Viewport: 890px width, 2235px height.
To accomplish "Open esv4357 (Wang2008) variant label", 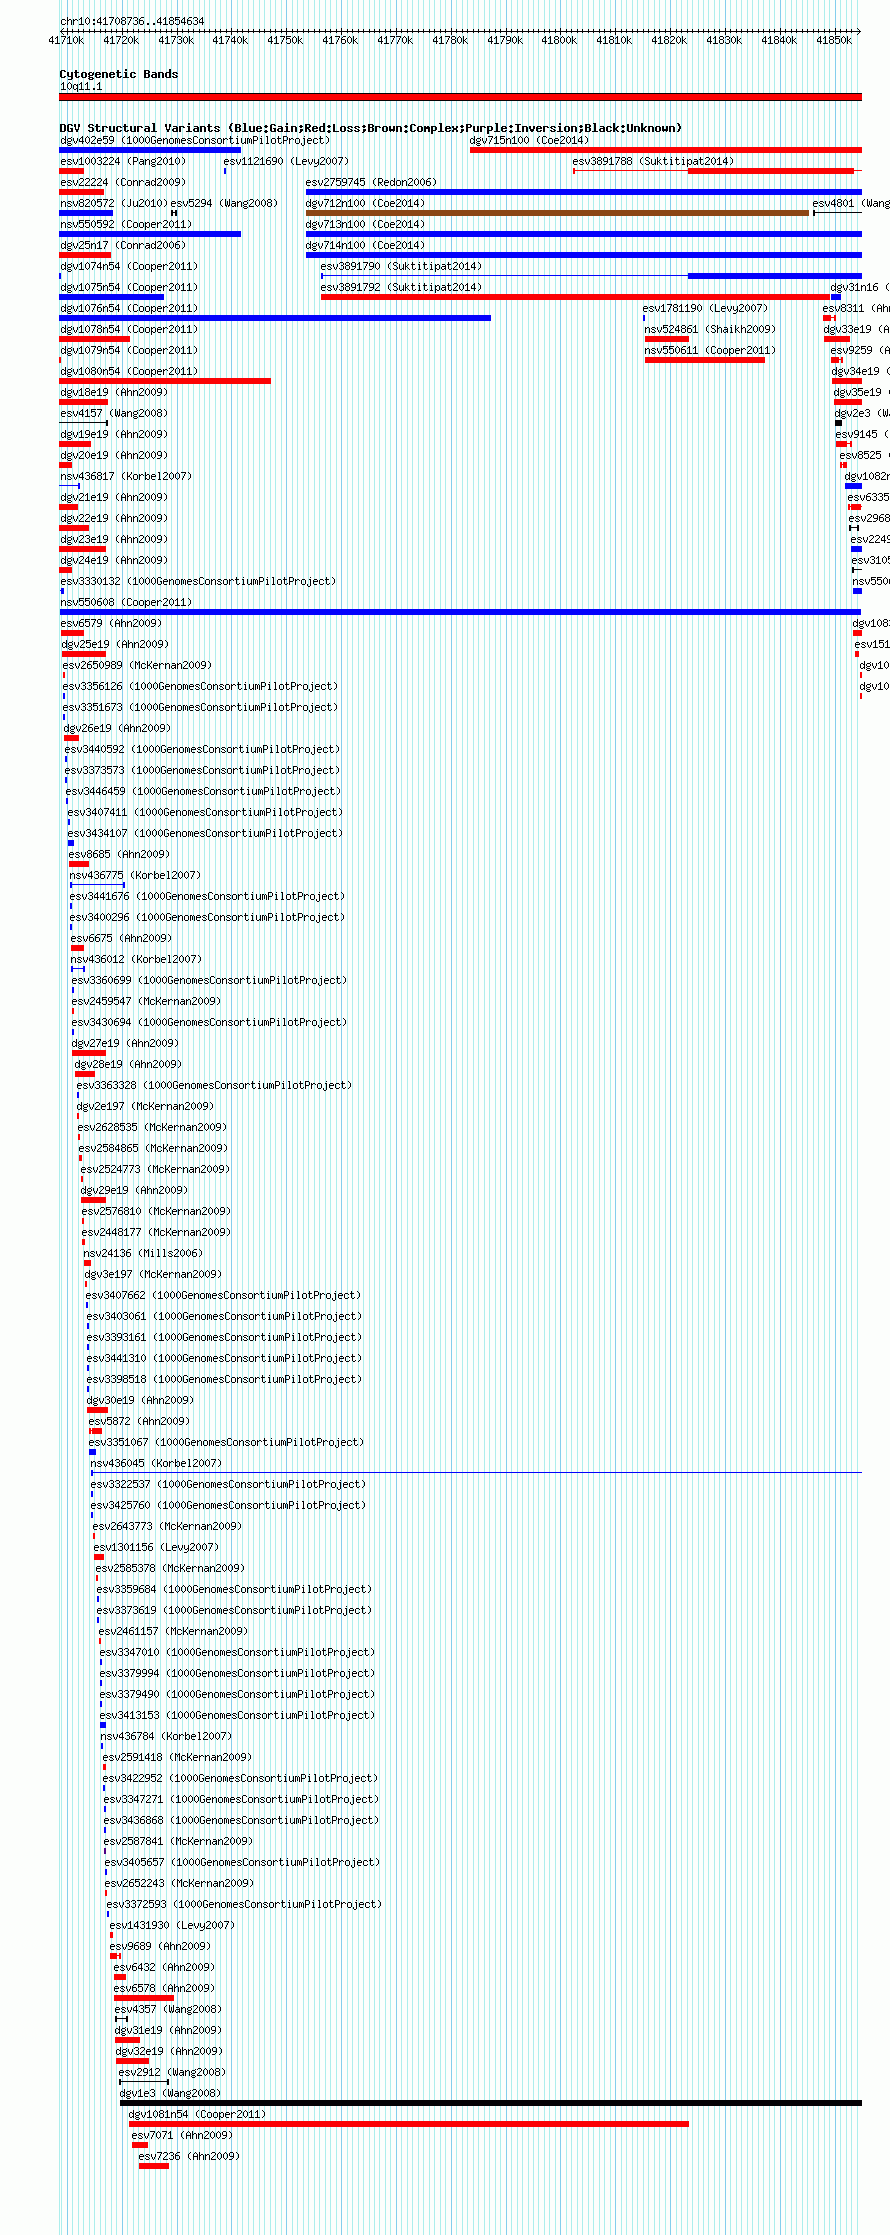I will (x=168, y=2009).
